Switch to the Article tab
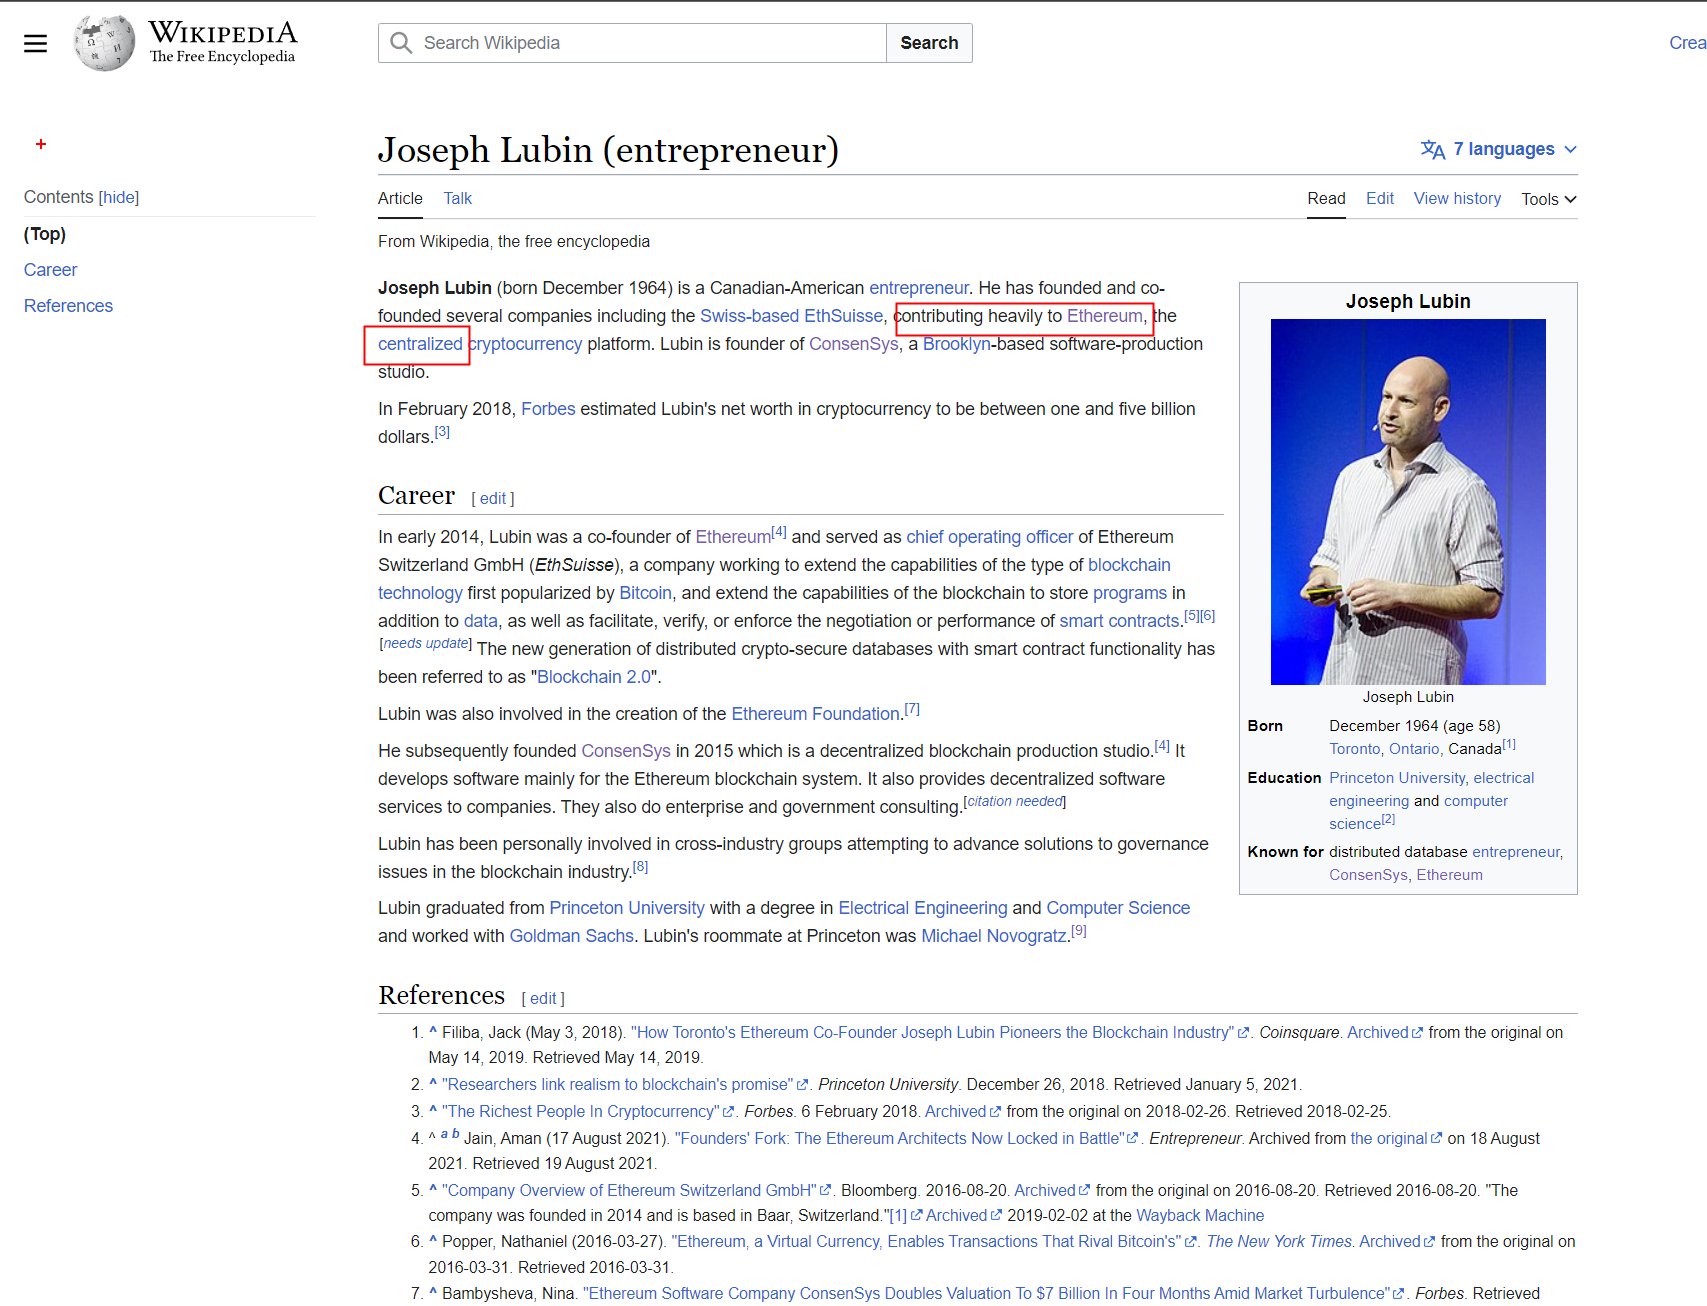The height and width of the screenshot is (1306, 1707). 400,198
